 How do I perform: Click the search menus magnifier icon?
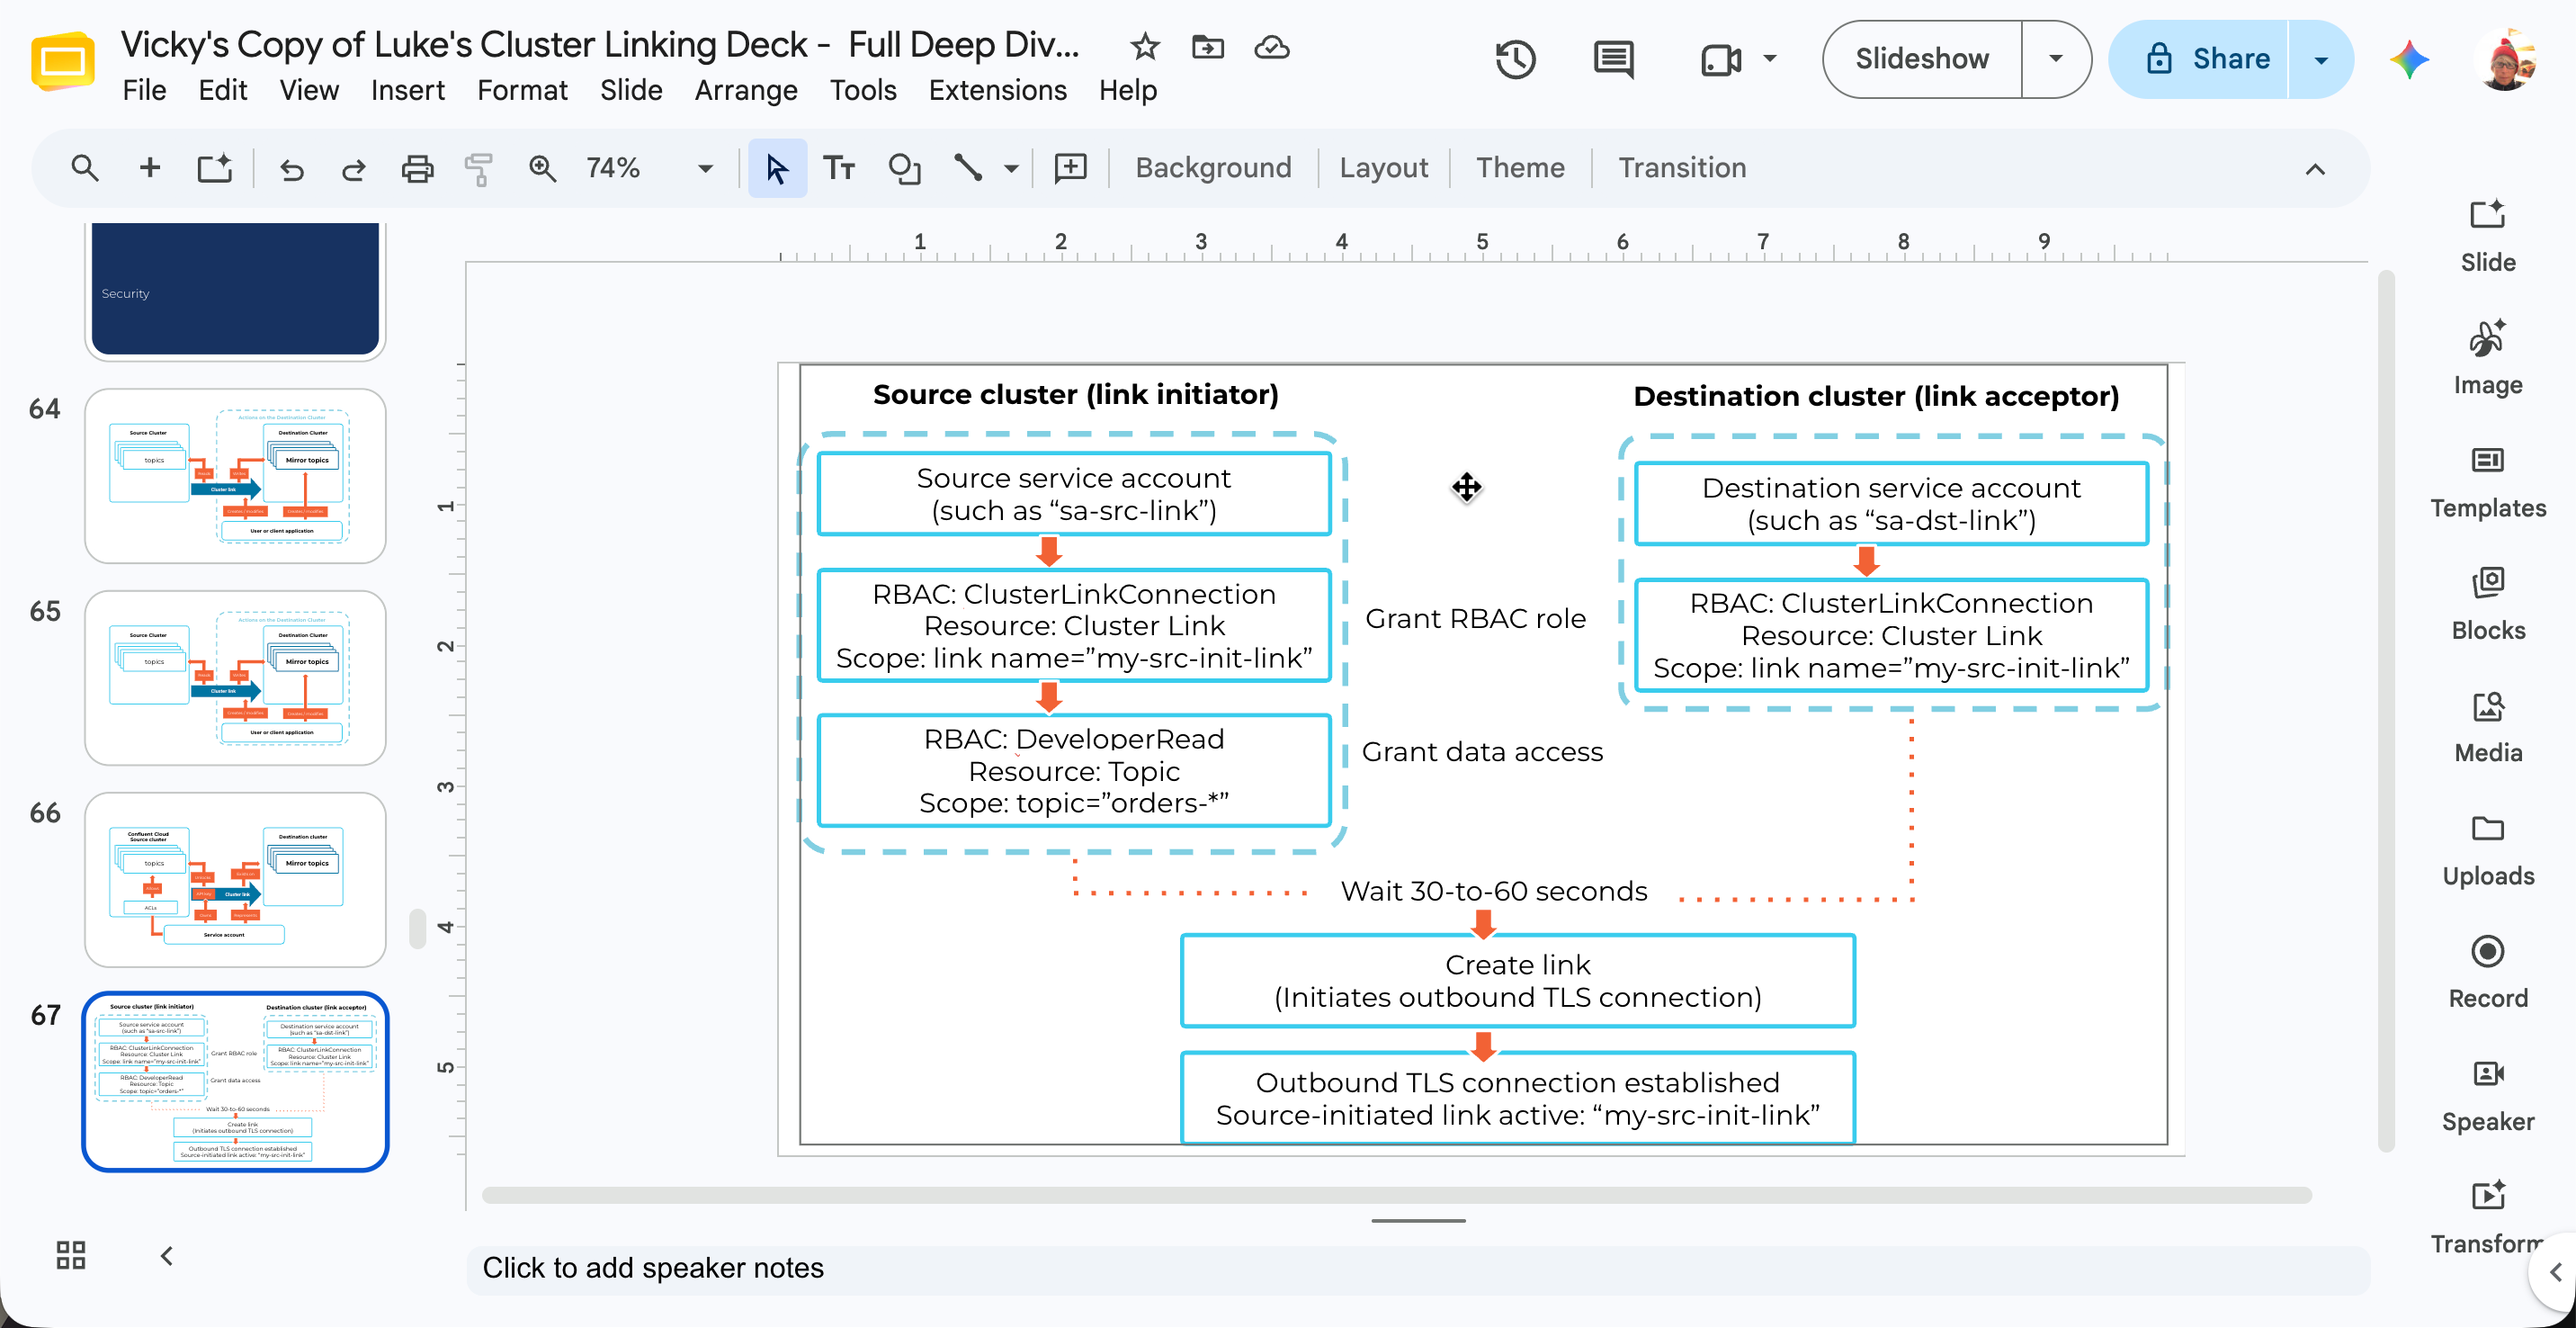click(x=85, y=168)
